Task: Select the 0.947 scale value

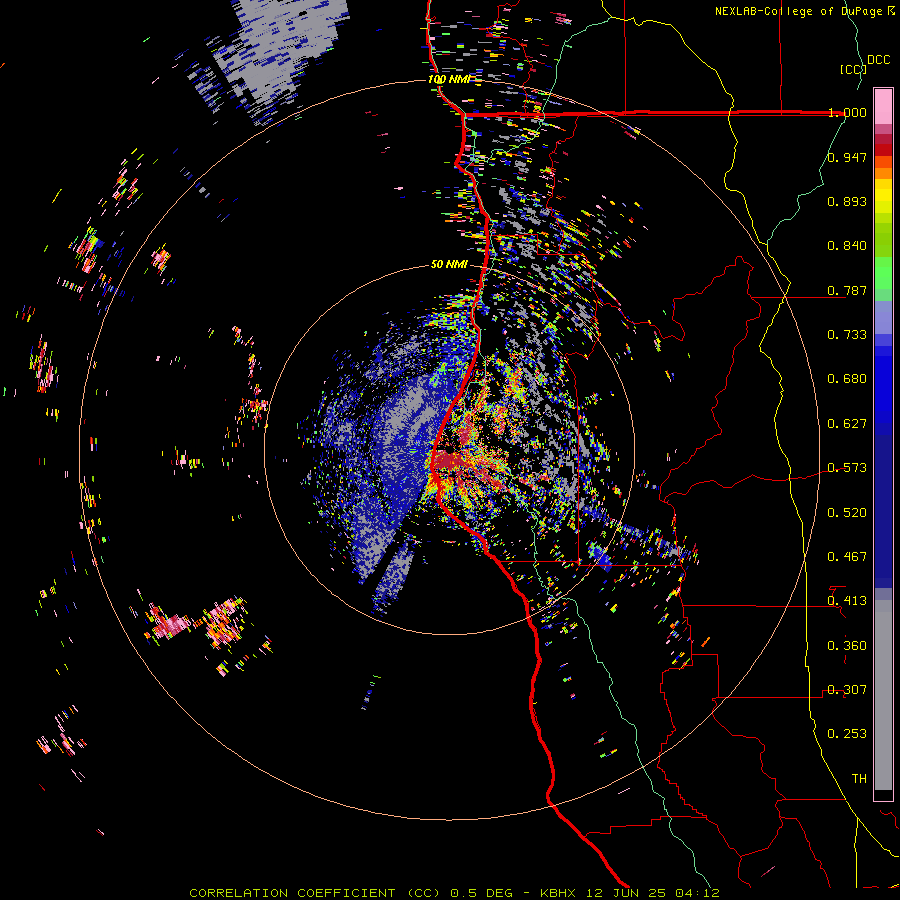Action: point(847,157)
